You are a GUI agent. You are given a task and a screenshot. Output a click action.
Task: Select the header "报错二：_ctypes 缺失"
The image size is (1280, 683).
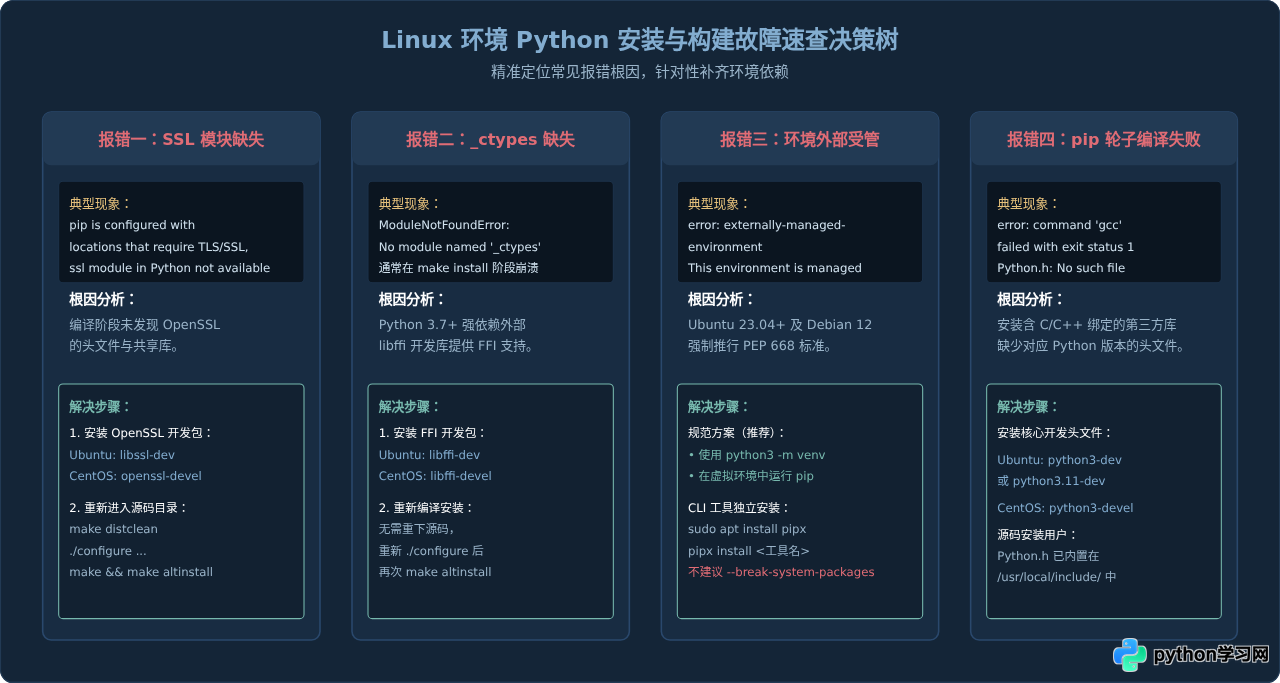click(490, 139)
